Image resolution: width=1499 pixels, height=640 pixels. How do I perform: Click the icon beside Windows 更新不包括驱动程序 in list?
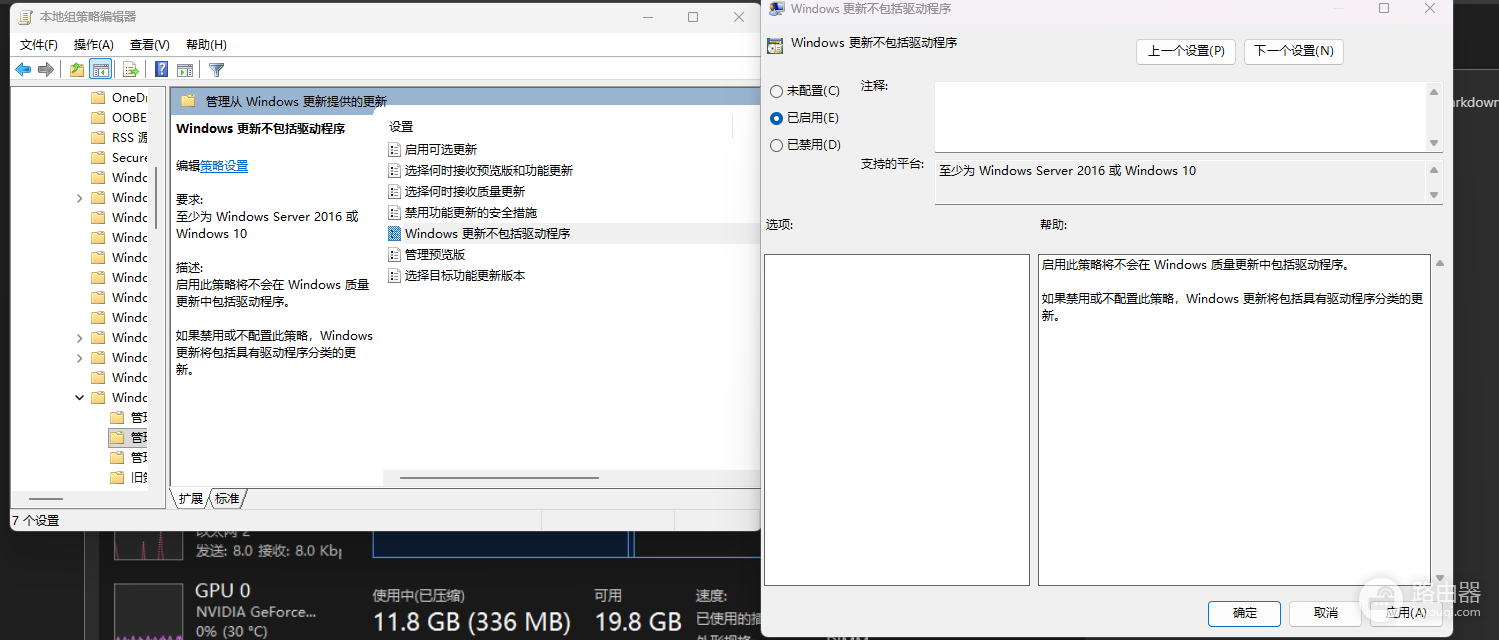394,233
